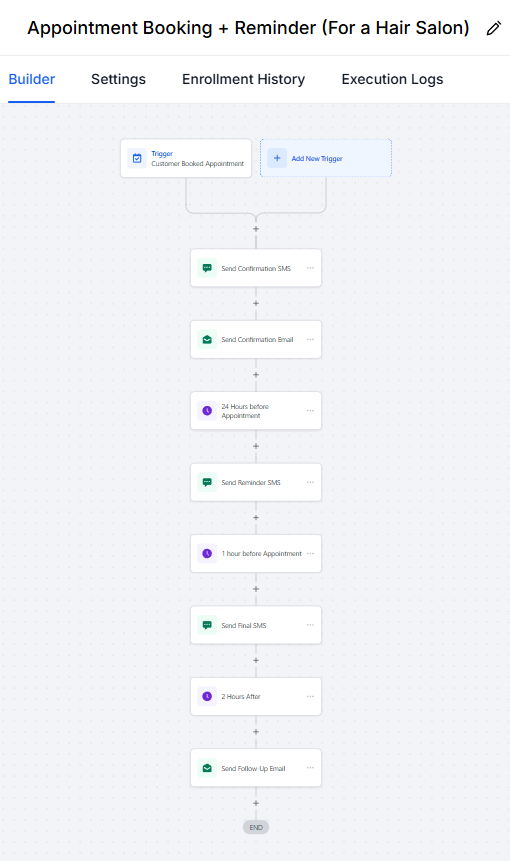Click the clock icon on 2 Hours After
Image resolution: width=510 pixels, height=861 pixels.
click(207, 696)
